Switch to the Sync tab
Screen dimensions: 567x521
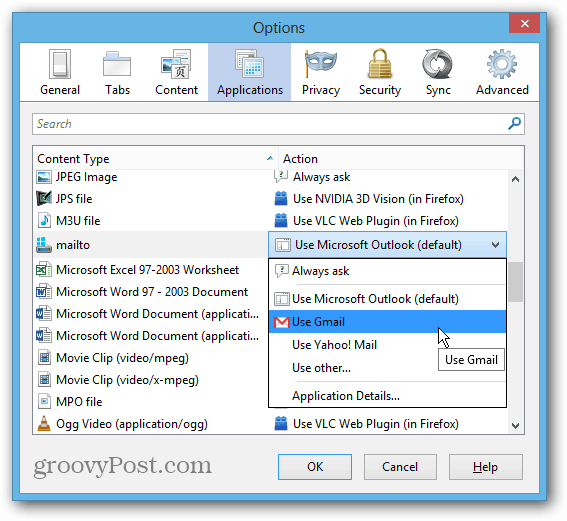(438, 72)
